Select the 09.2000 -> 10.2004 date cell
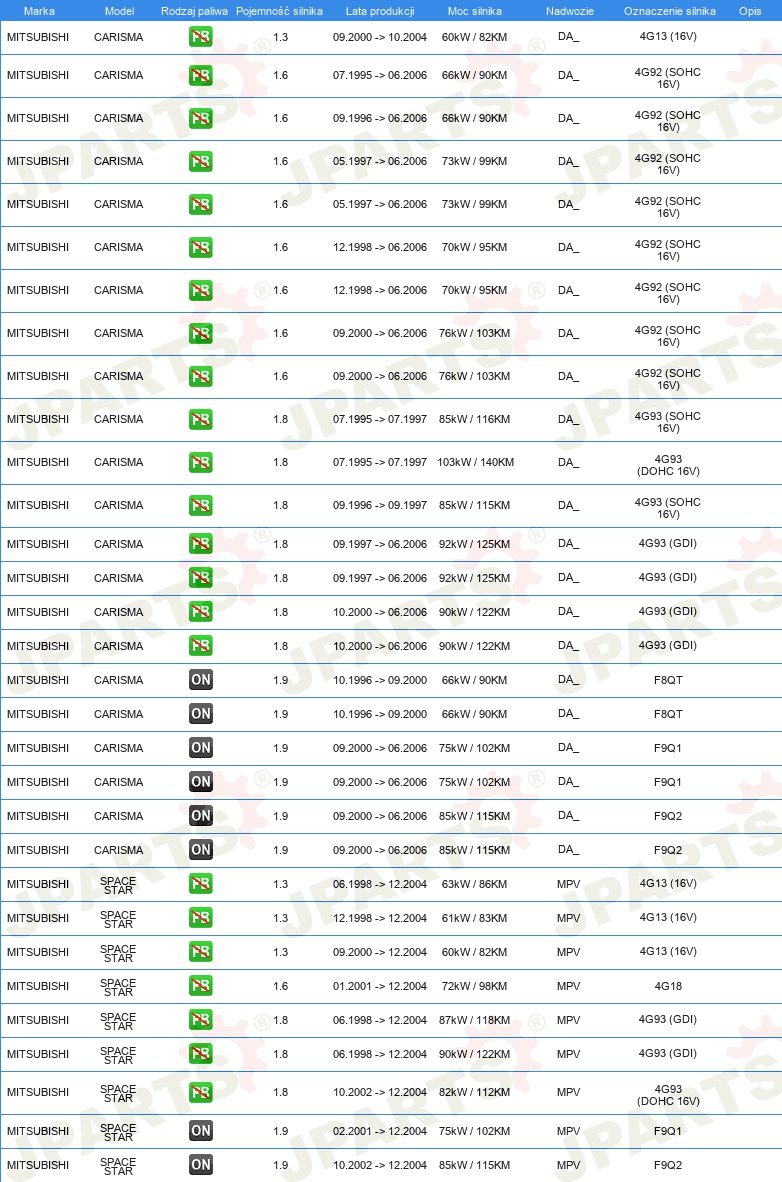Screen dimensions: 782x1182 (x=380, y=37)
